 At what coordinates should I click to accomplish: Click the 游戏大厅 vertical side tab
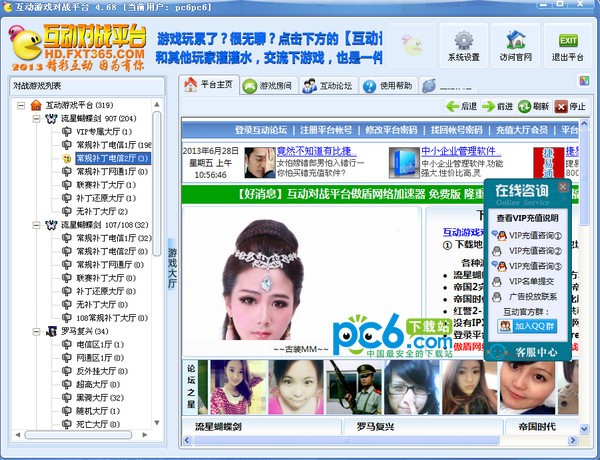tap(171, 266)
